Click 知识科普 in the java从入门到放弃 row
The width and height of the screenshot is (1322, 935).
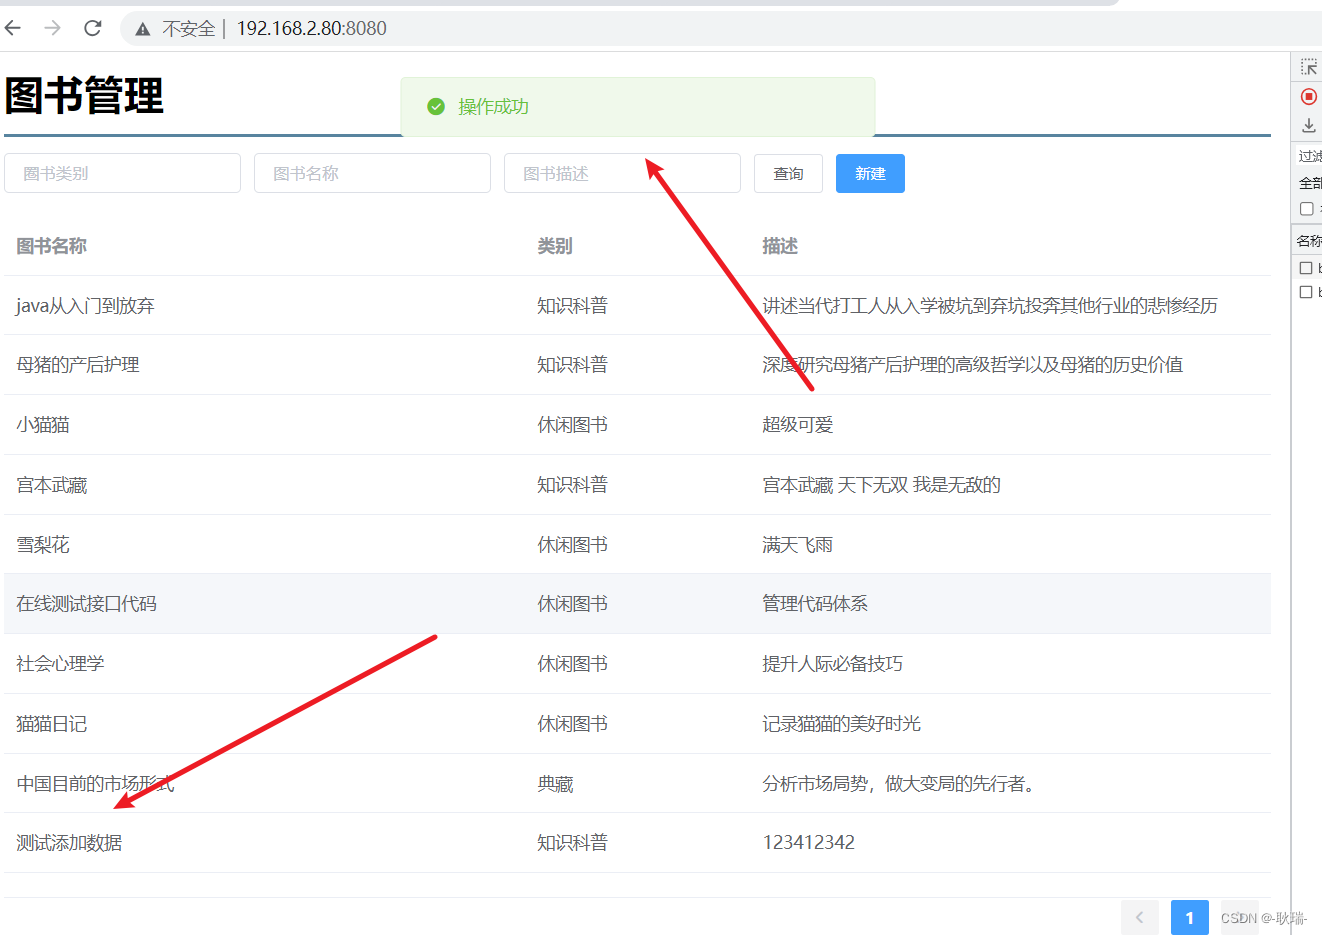tap(572, 306)
